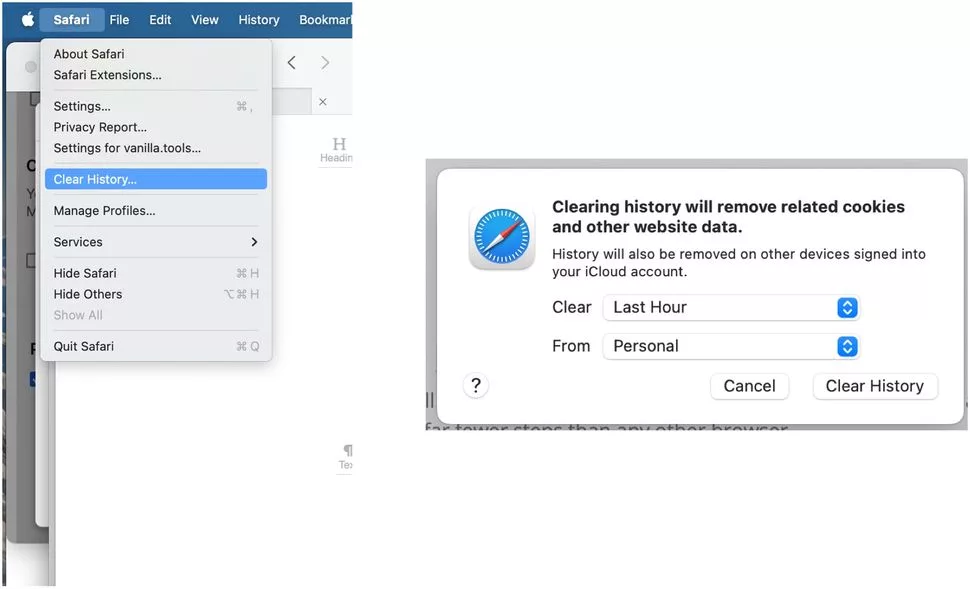Image resolution: width=970 pixels, height=589 pixels.
Task: Go forward with the forward arrow
Action: pos(325,62)
